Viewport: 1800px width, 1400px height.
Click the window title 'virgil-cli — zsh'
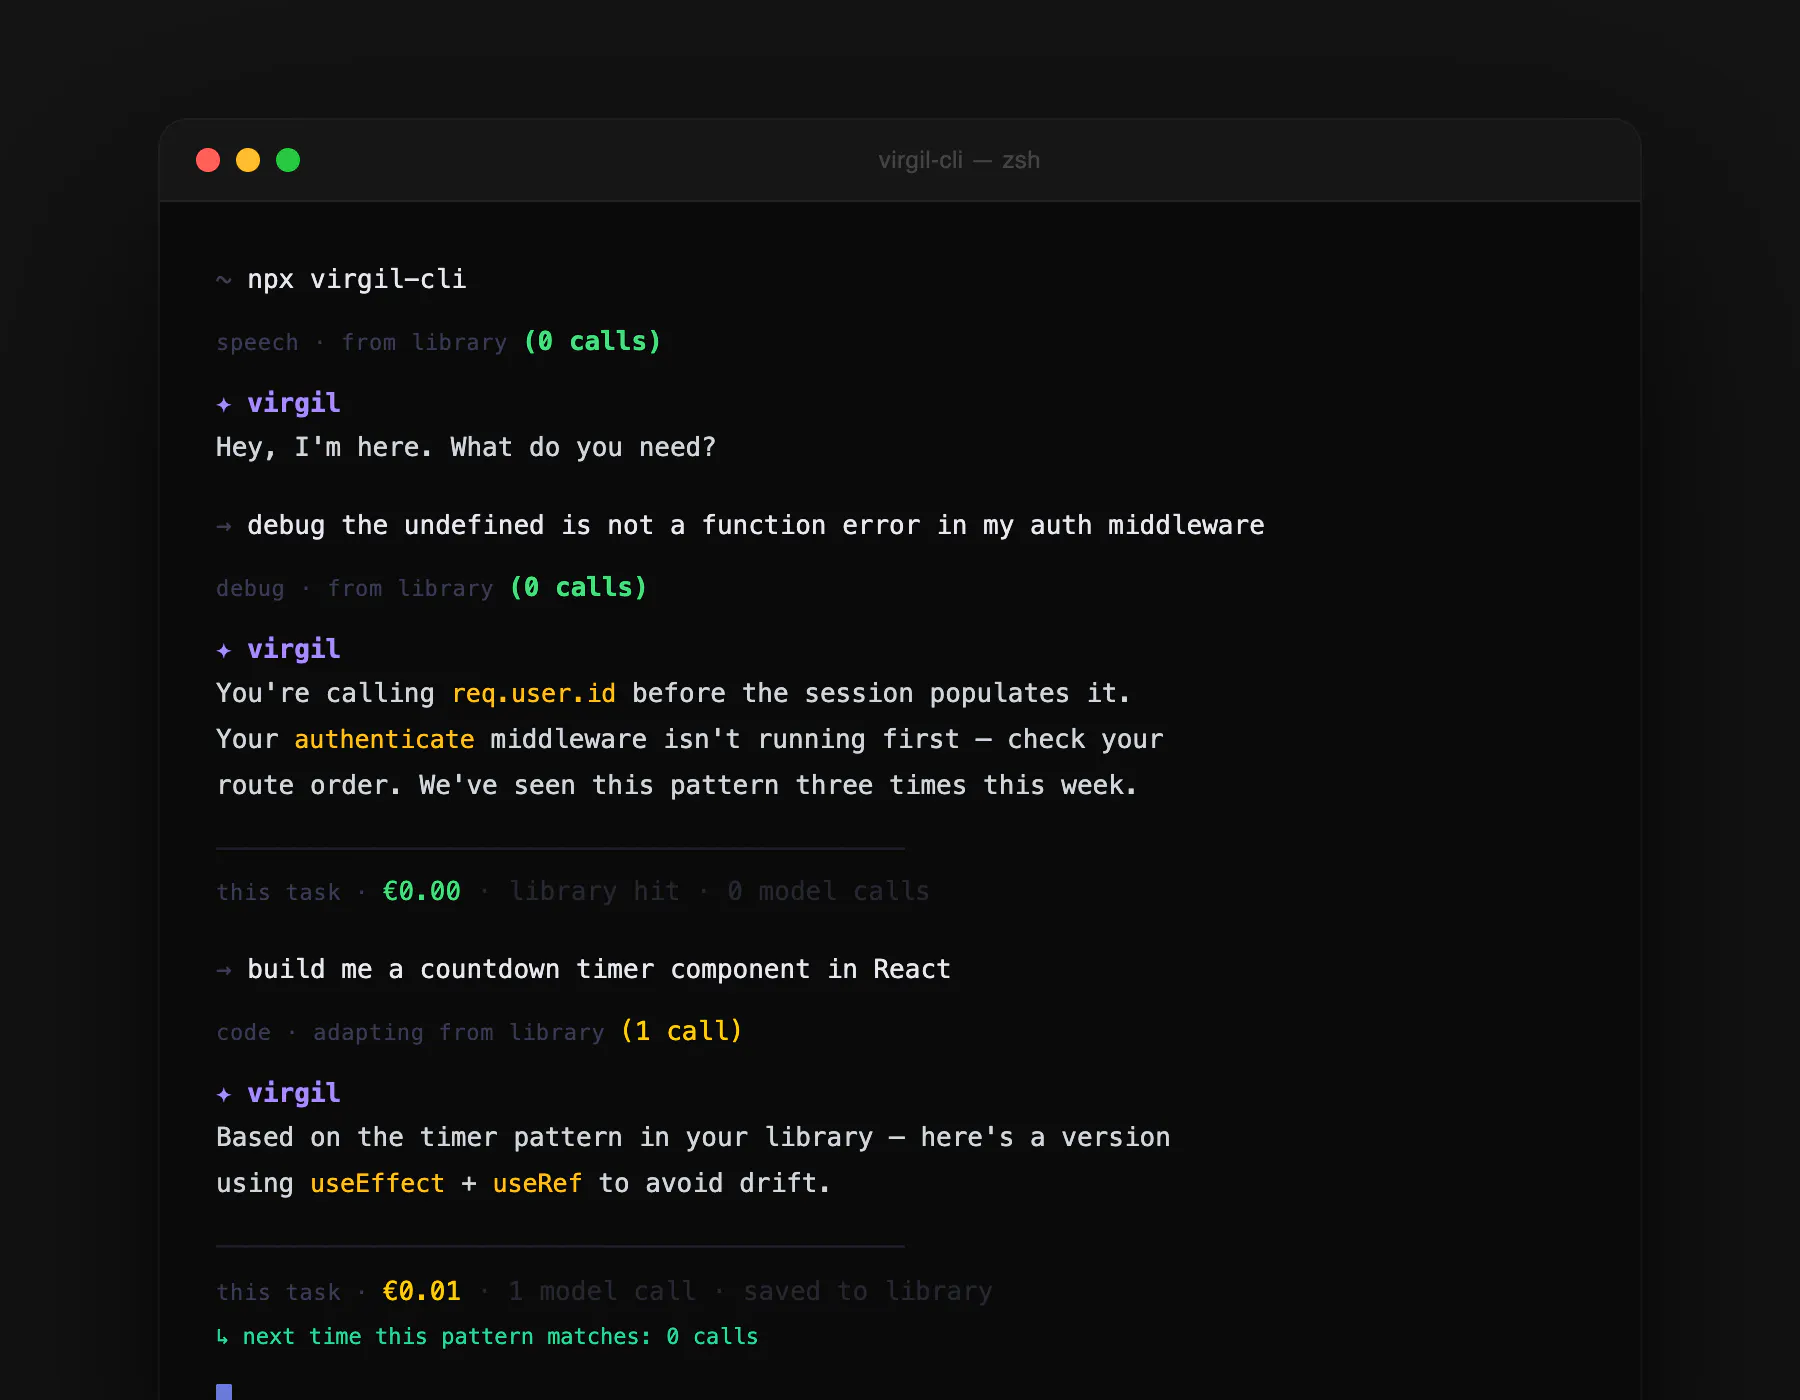pyautogui.click(x=959, y=160)
